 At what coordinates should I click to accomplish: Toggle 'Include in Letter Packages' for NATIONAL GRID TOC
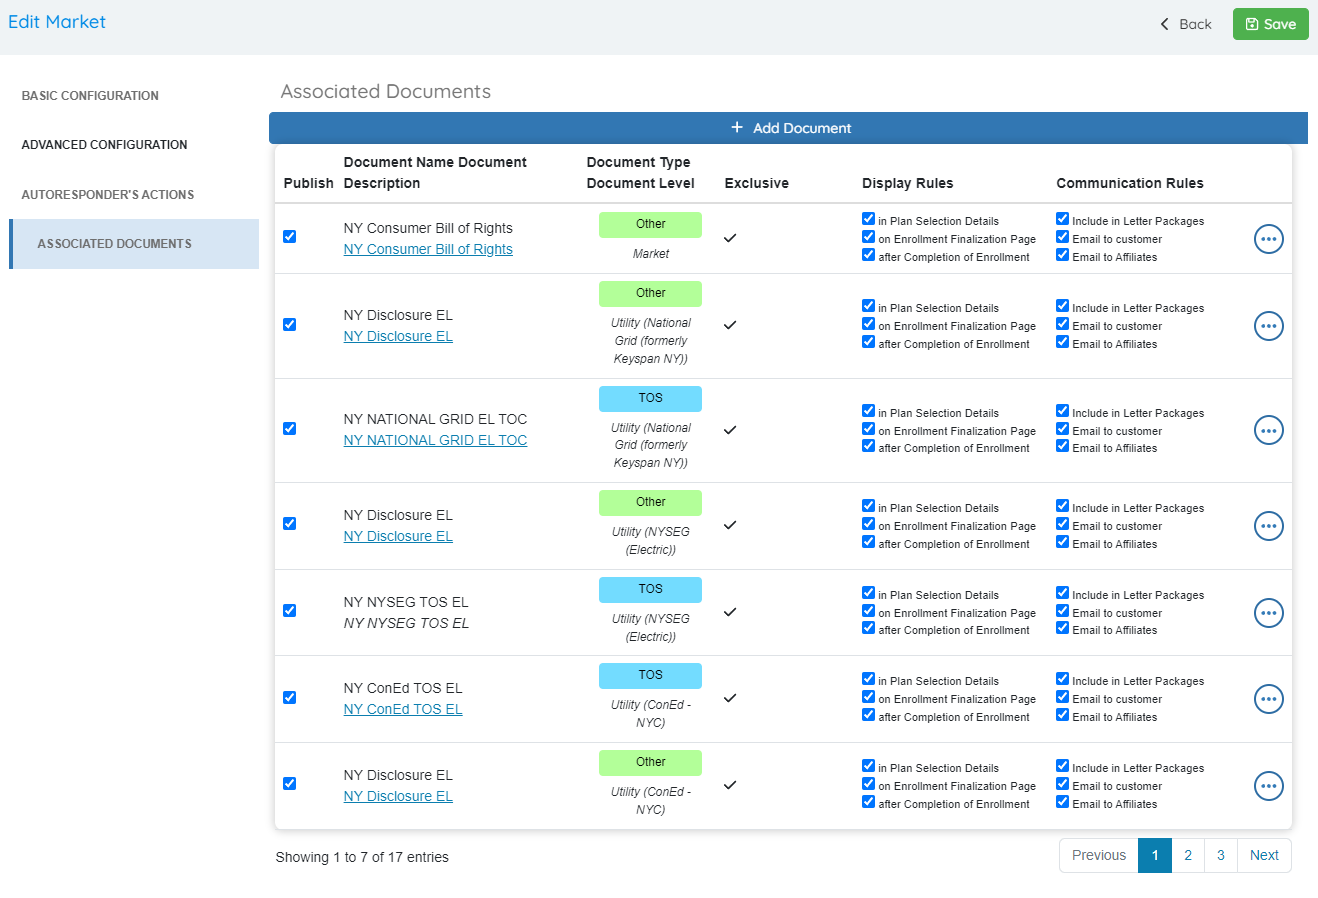[x=1062, y=411]
